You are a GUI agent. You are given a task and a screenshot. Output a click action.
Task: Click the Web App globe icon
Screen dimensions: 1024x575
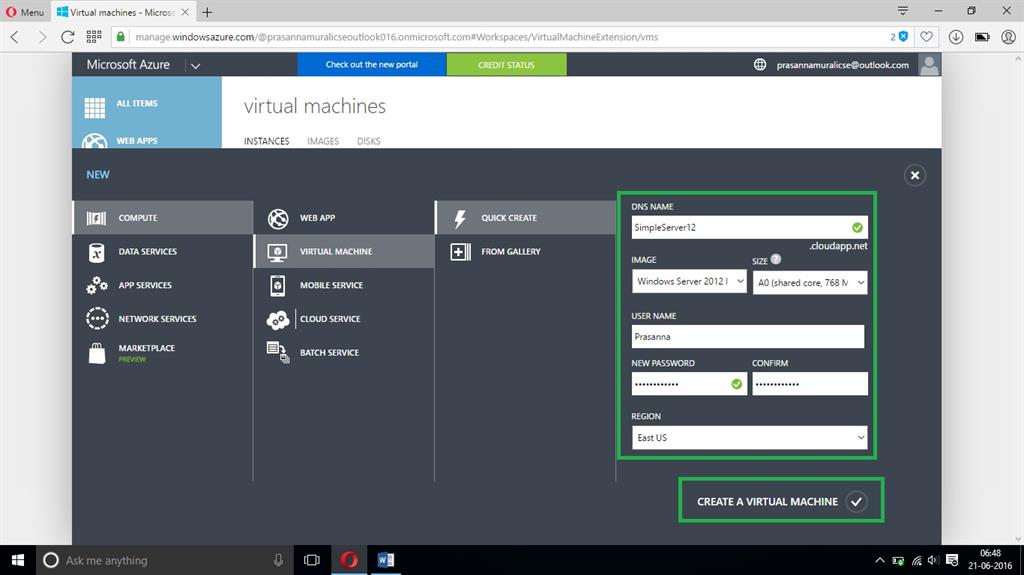click(x=278, y=218)
